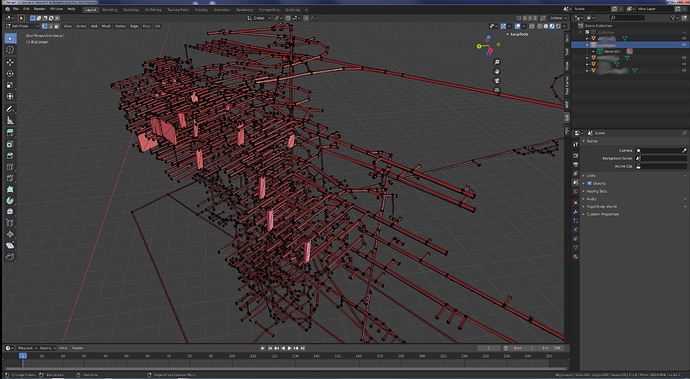
Task: Open the Select menu in viewport header
Action: click(81, 26)
